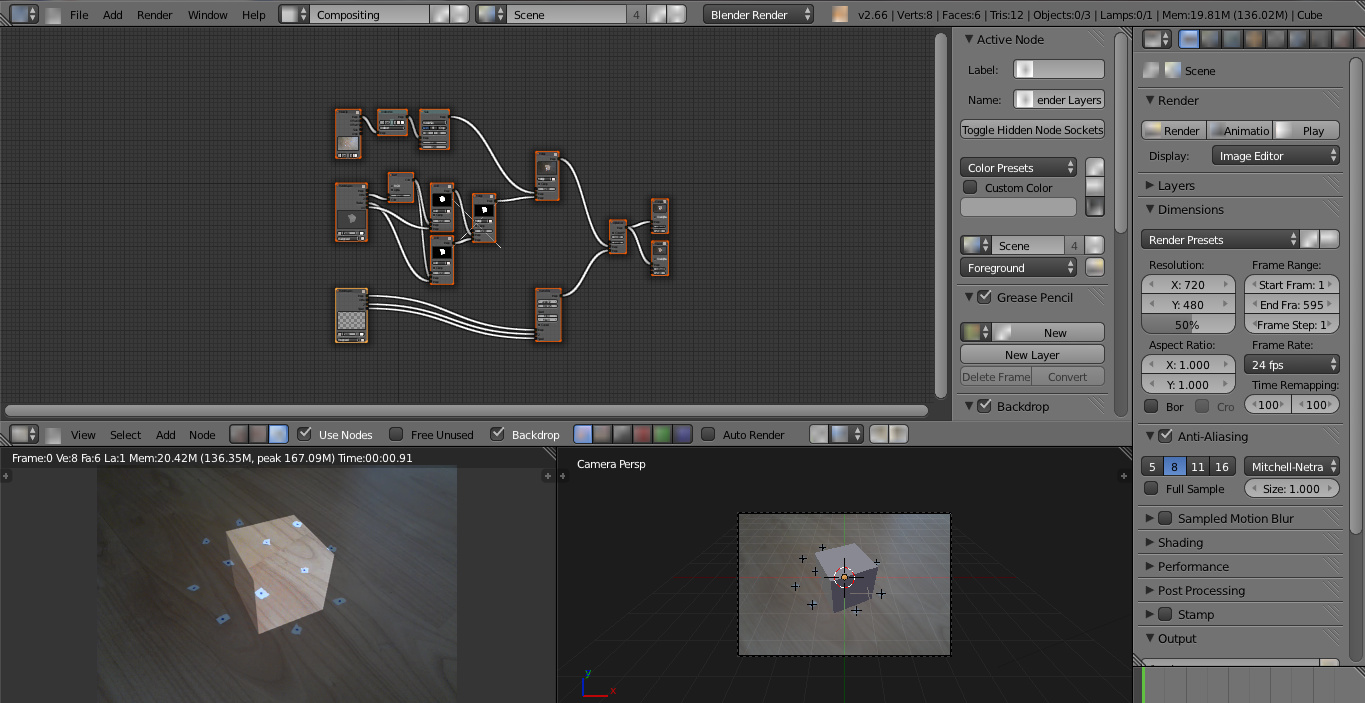The image size is (1365, 703).
Task: Enable the Stamp checkbox
Action: [x=1165, y=614]
